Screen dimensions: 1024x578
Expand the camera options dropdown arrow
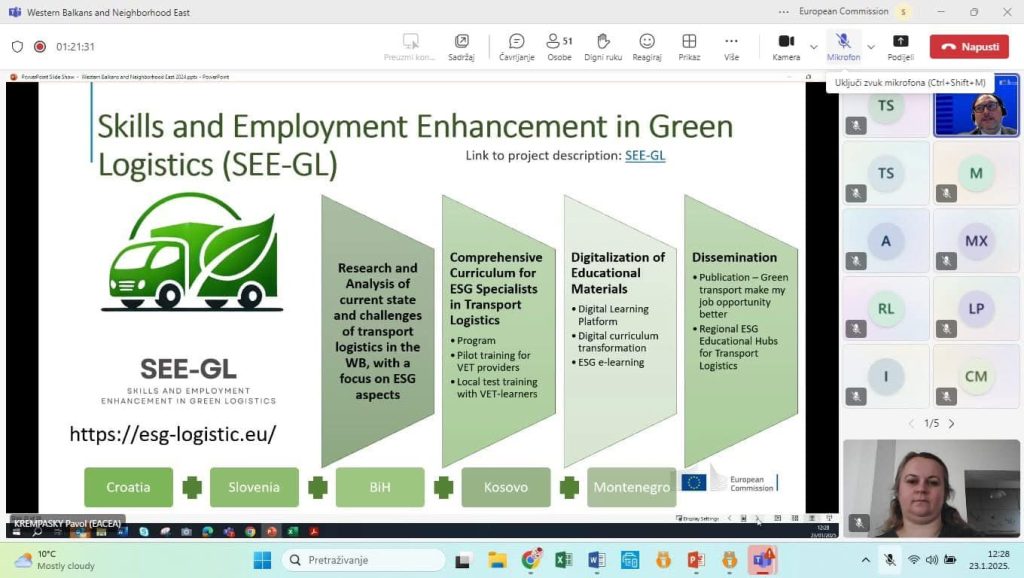click(x=813, y=47)
